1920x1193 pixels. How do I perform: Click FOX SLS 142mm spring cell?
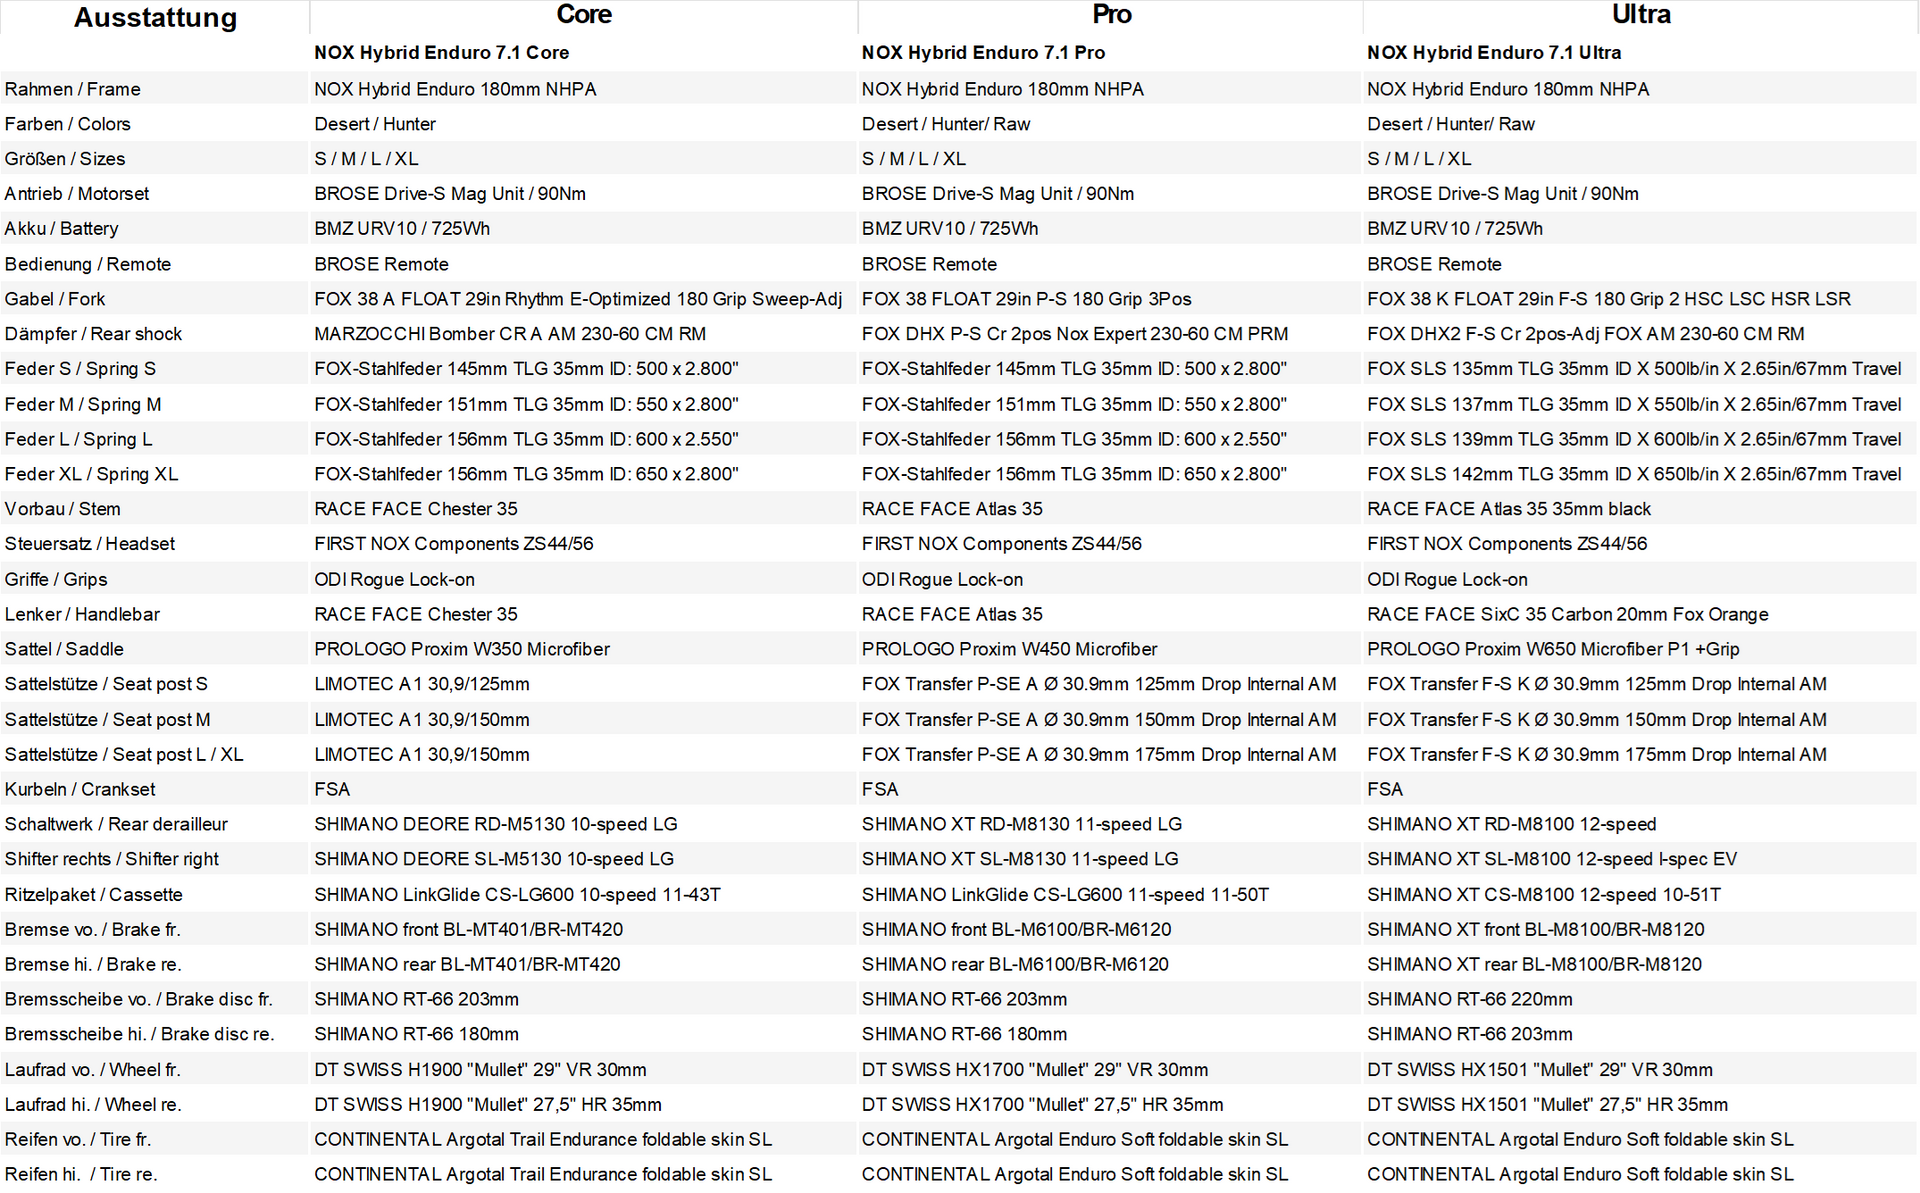click(1634, 475)
